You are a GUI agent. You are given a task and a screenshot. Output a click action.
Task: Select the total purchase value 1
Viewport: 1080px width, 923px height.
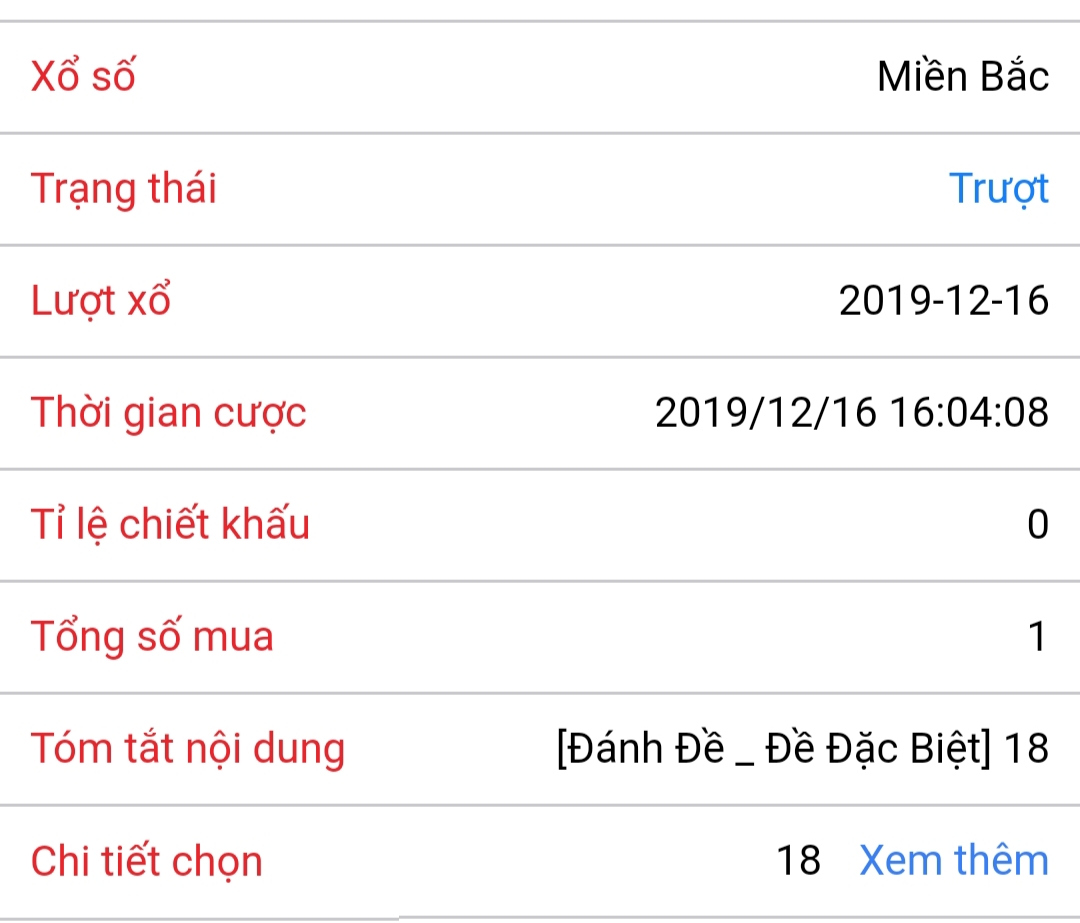point(1038,636)
